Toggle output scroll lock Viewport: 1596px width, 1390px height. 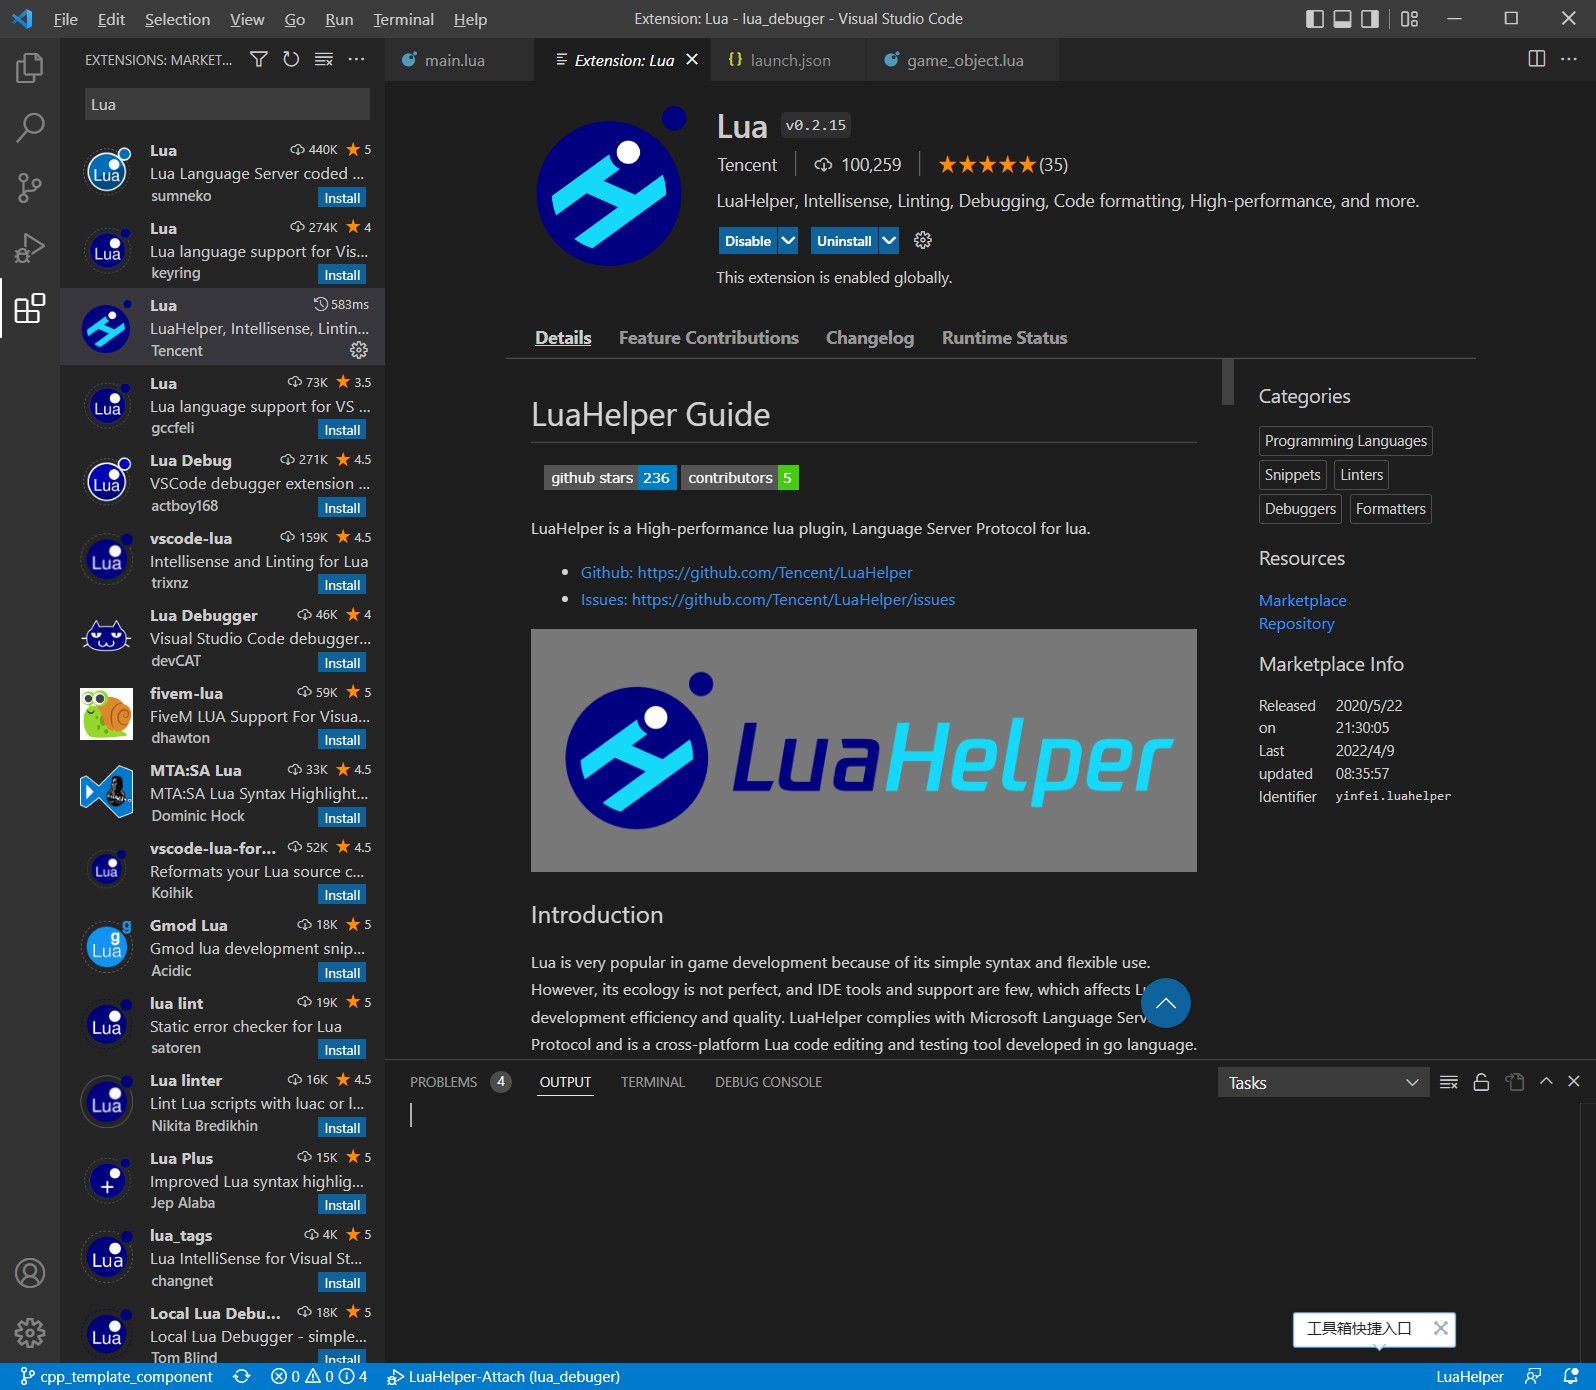1482,1082
